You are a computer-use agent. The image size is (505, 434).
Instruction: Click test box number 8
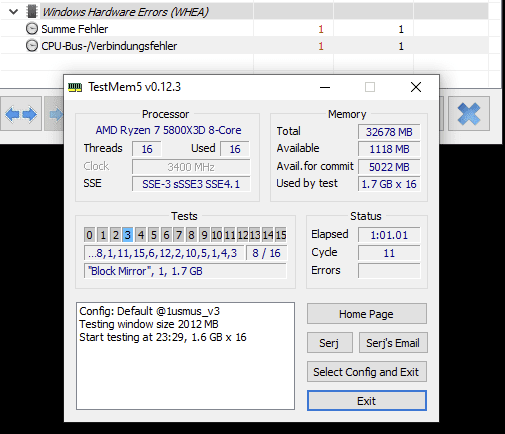(x=191, y=235)
